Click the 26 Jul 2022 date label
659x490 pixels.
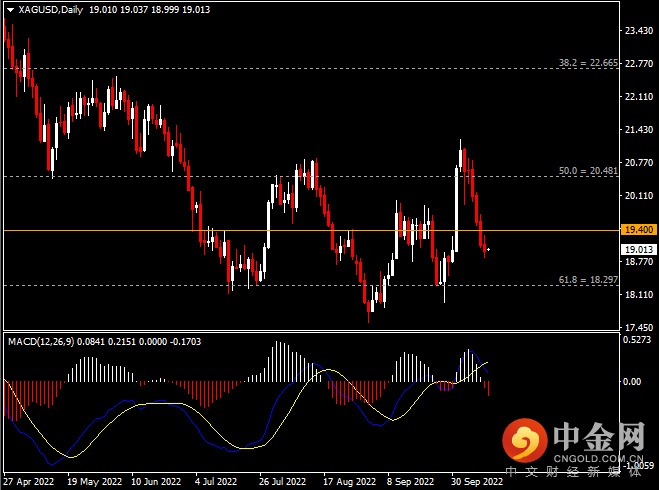(x=282, y=482)
